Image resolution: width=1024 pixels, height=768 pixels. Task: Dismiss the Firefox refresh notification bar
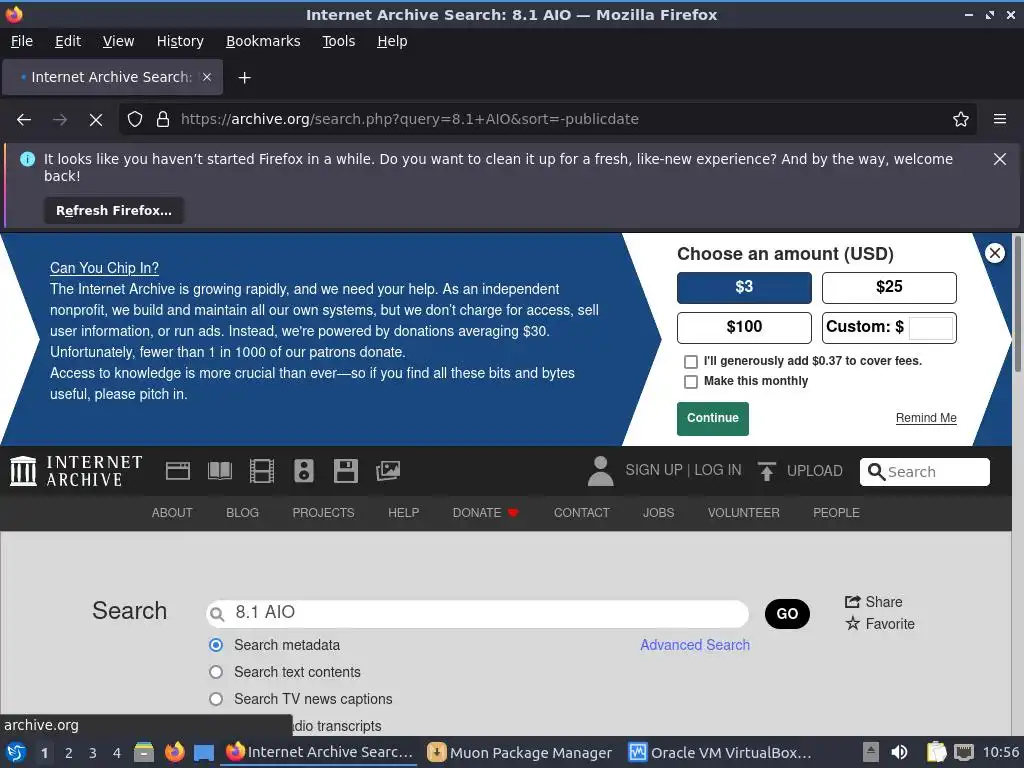click(x=999, y=159)
